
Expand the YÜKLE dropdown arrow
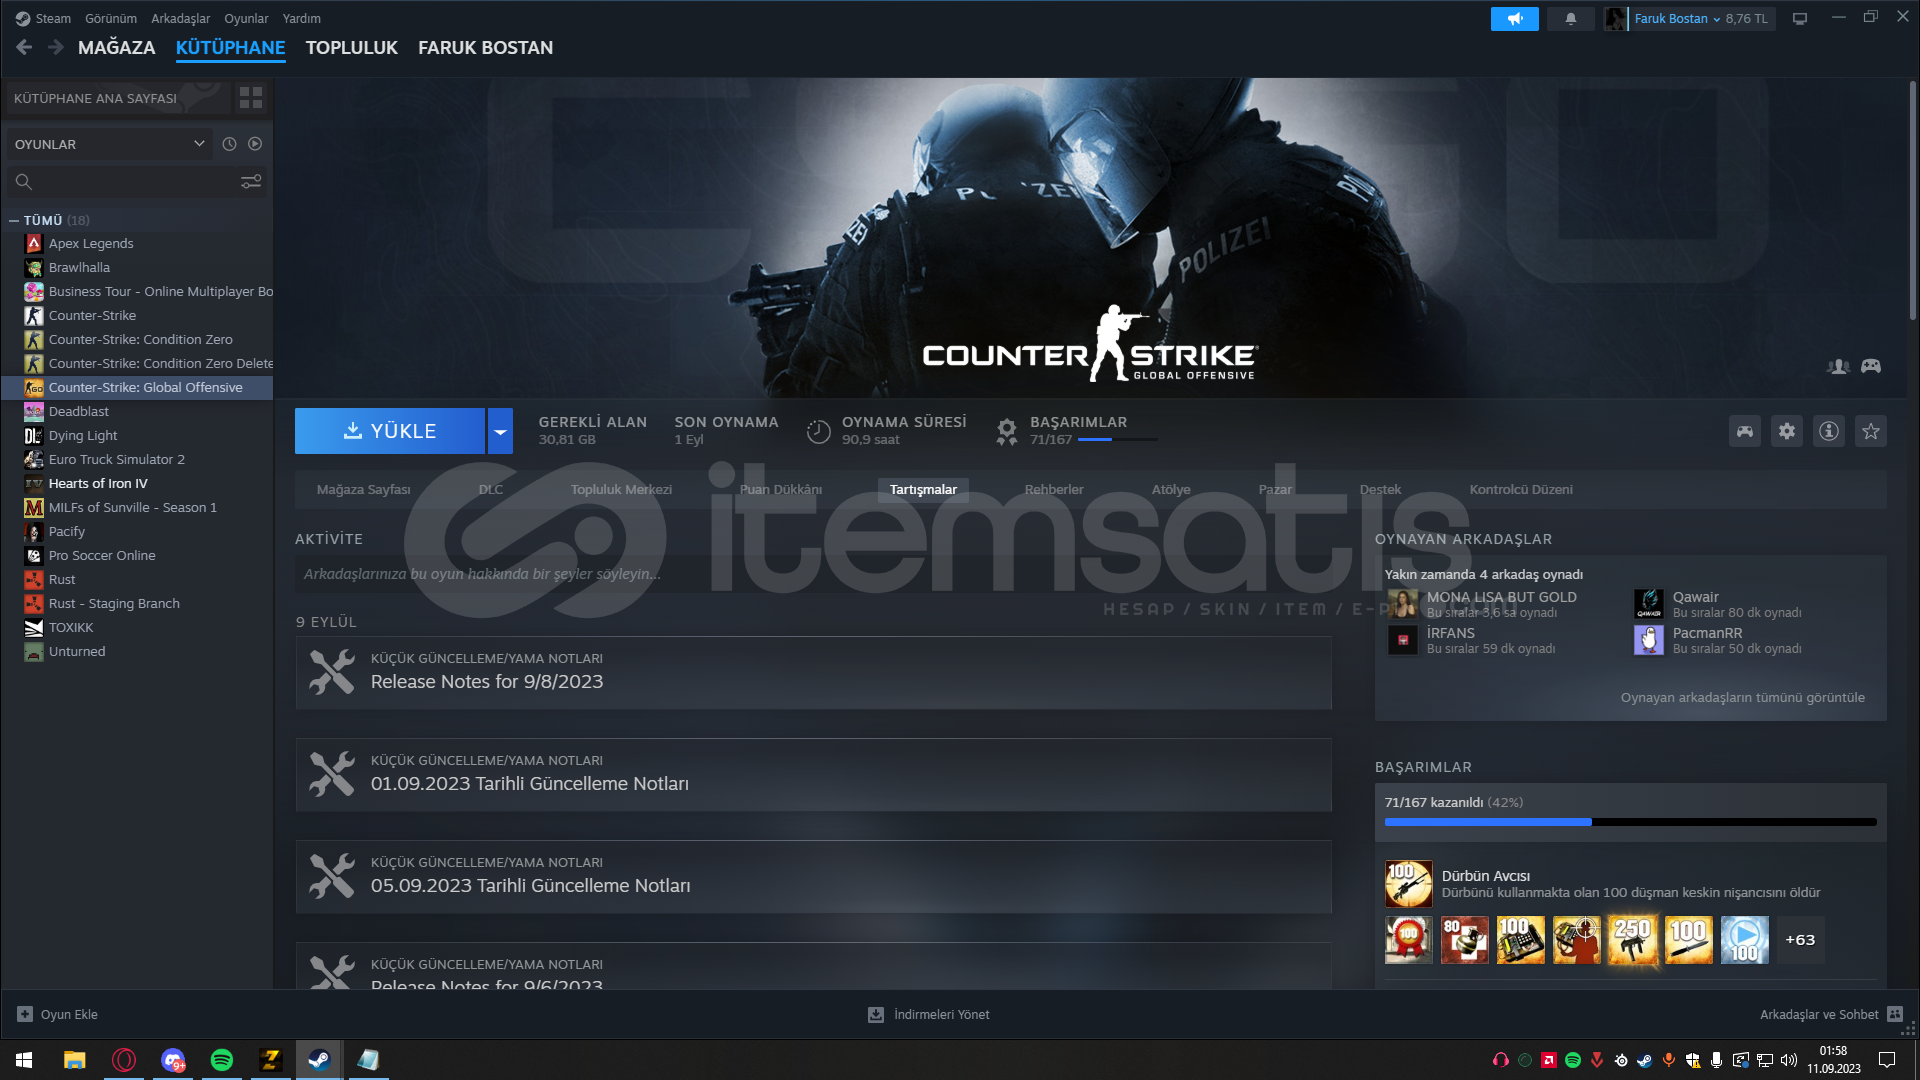[x=500, y=431]
